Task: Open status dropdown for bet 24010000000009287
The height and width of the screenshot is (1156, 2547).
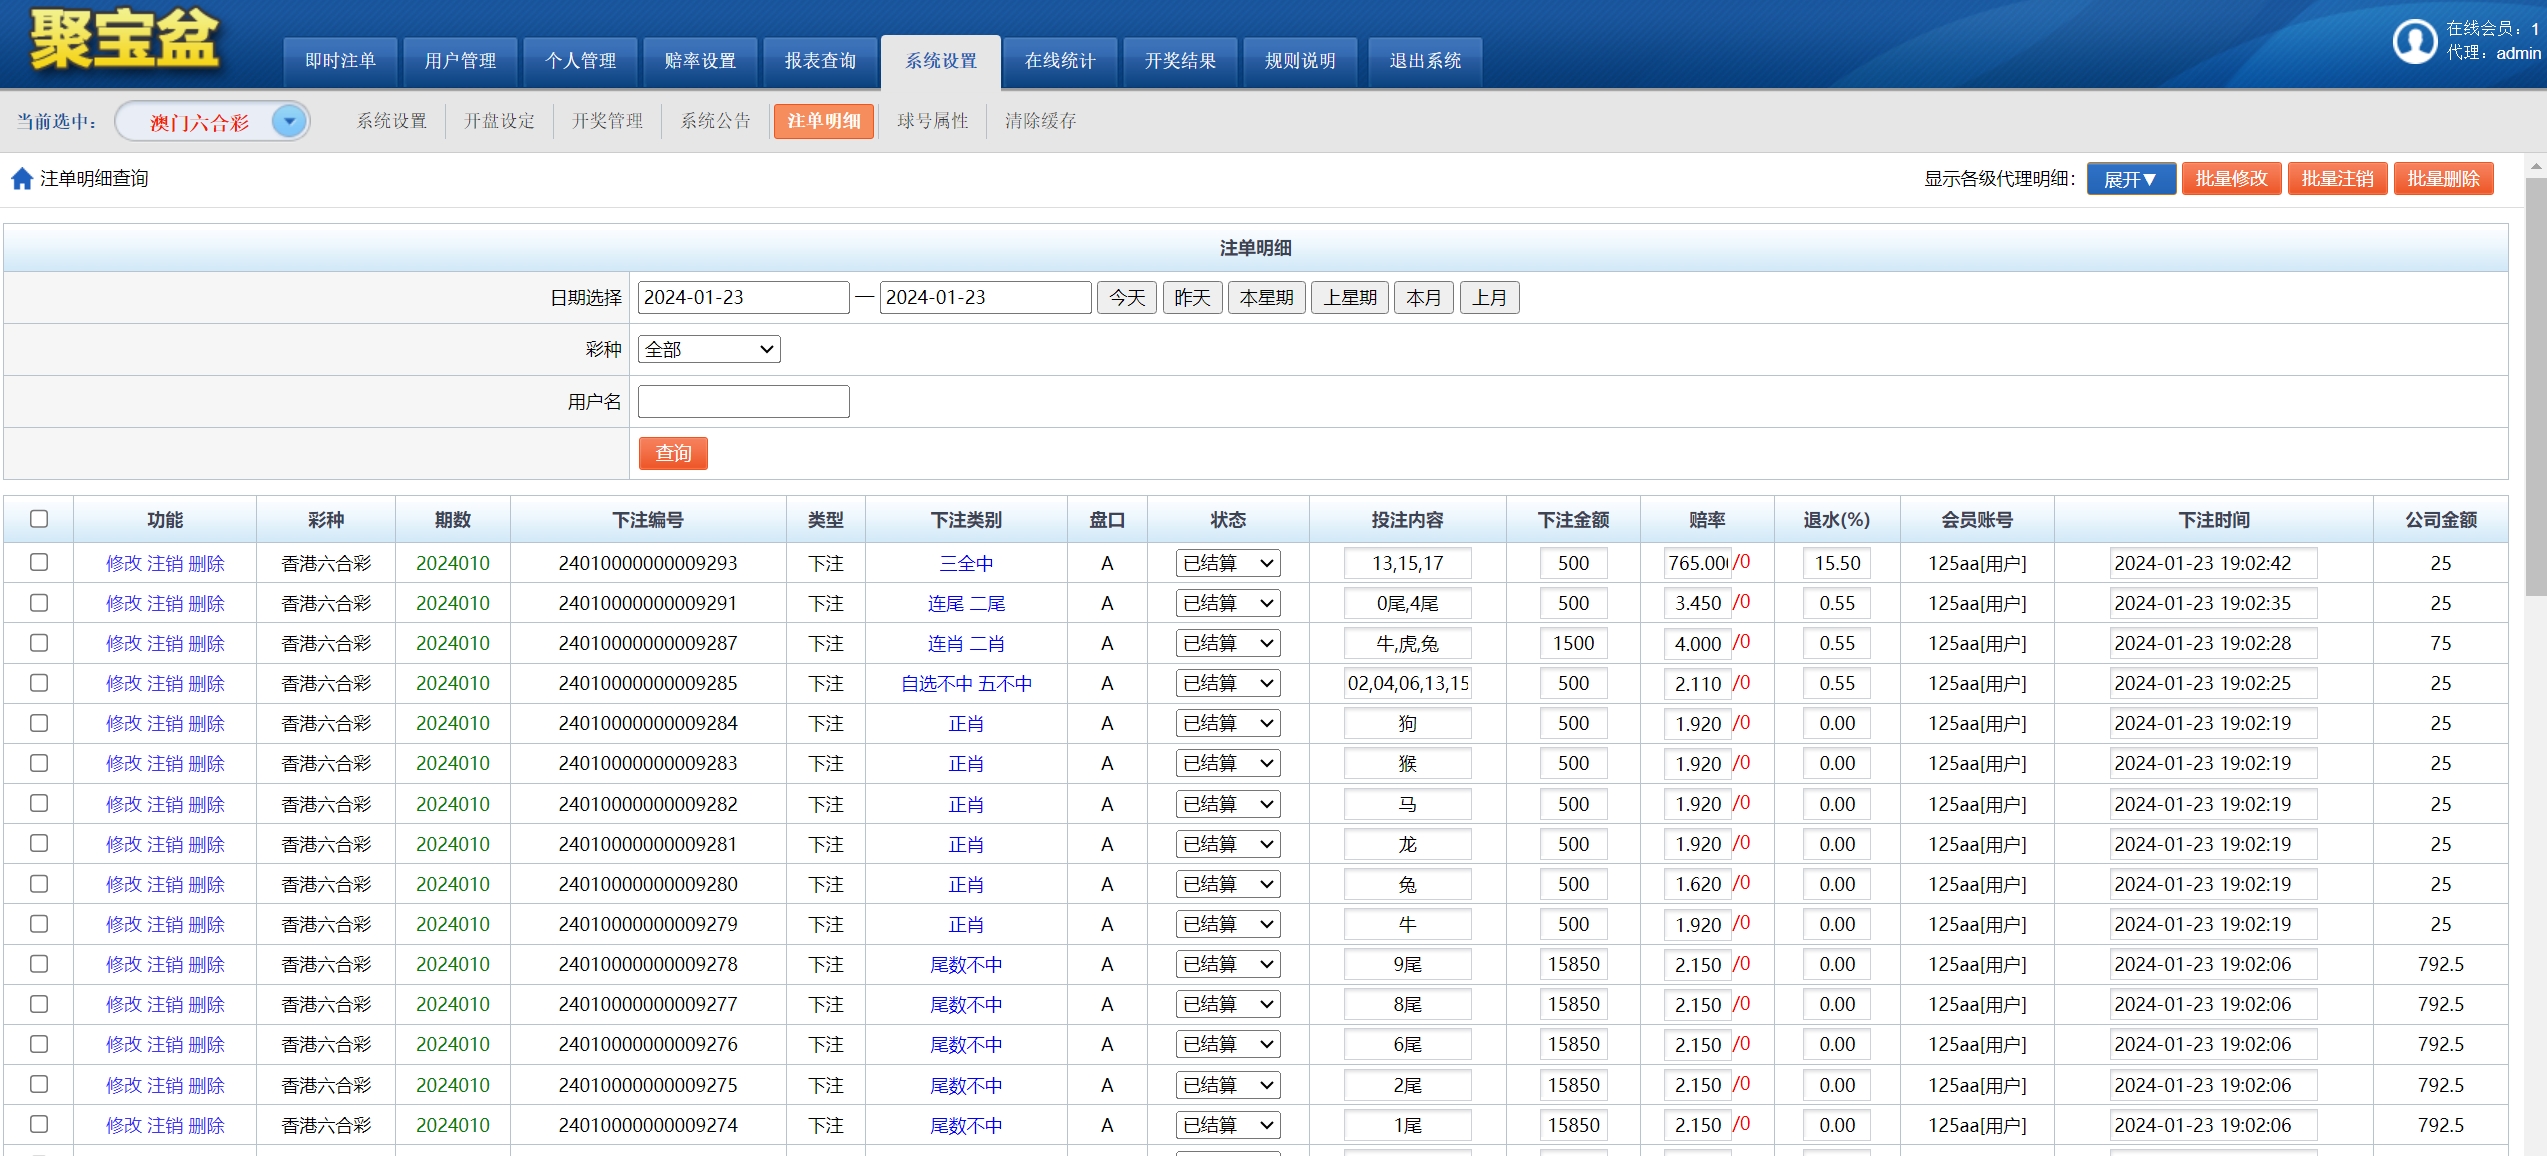Action: tap(1228, 643)
